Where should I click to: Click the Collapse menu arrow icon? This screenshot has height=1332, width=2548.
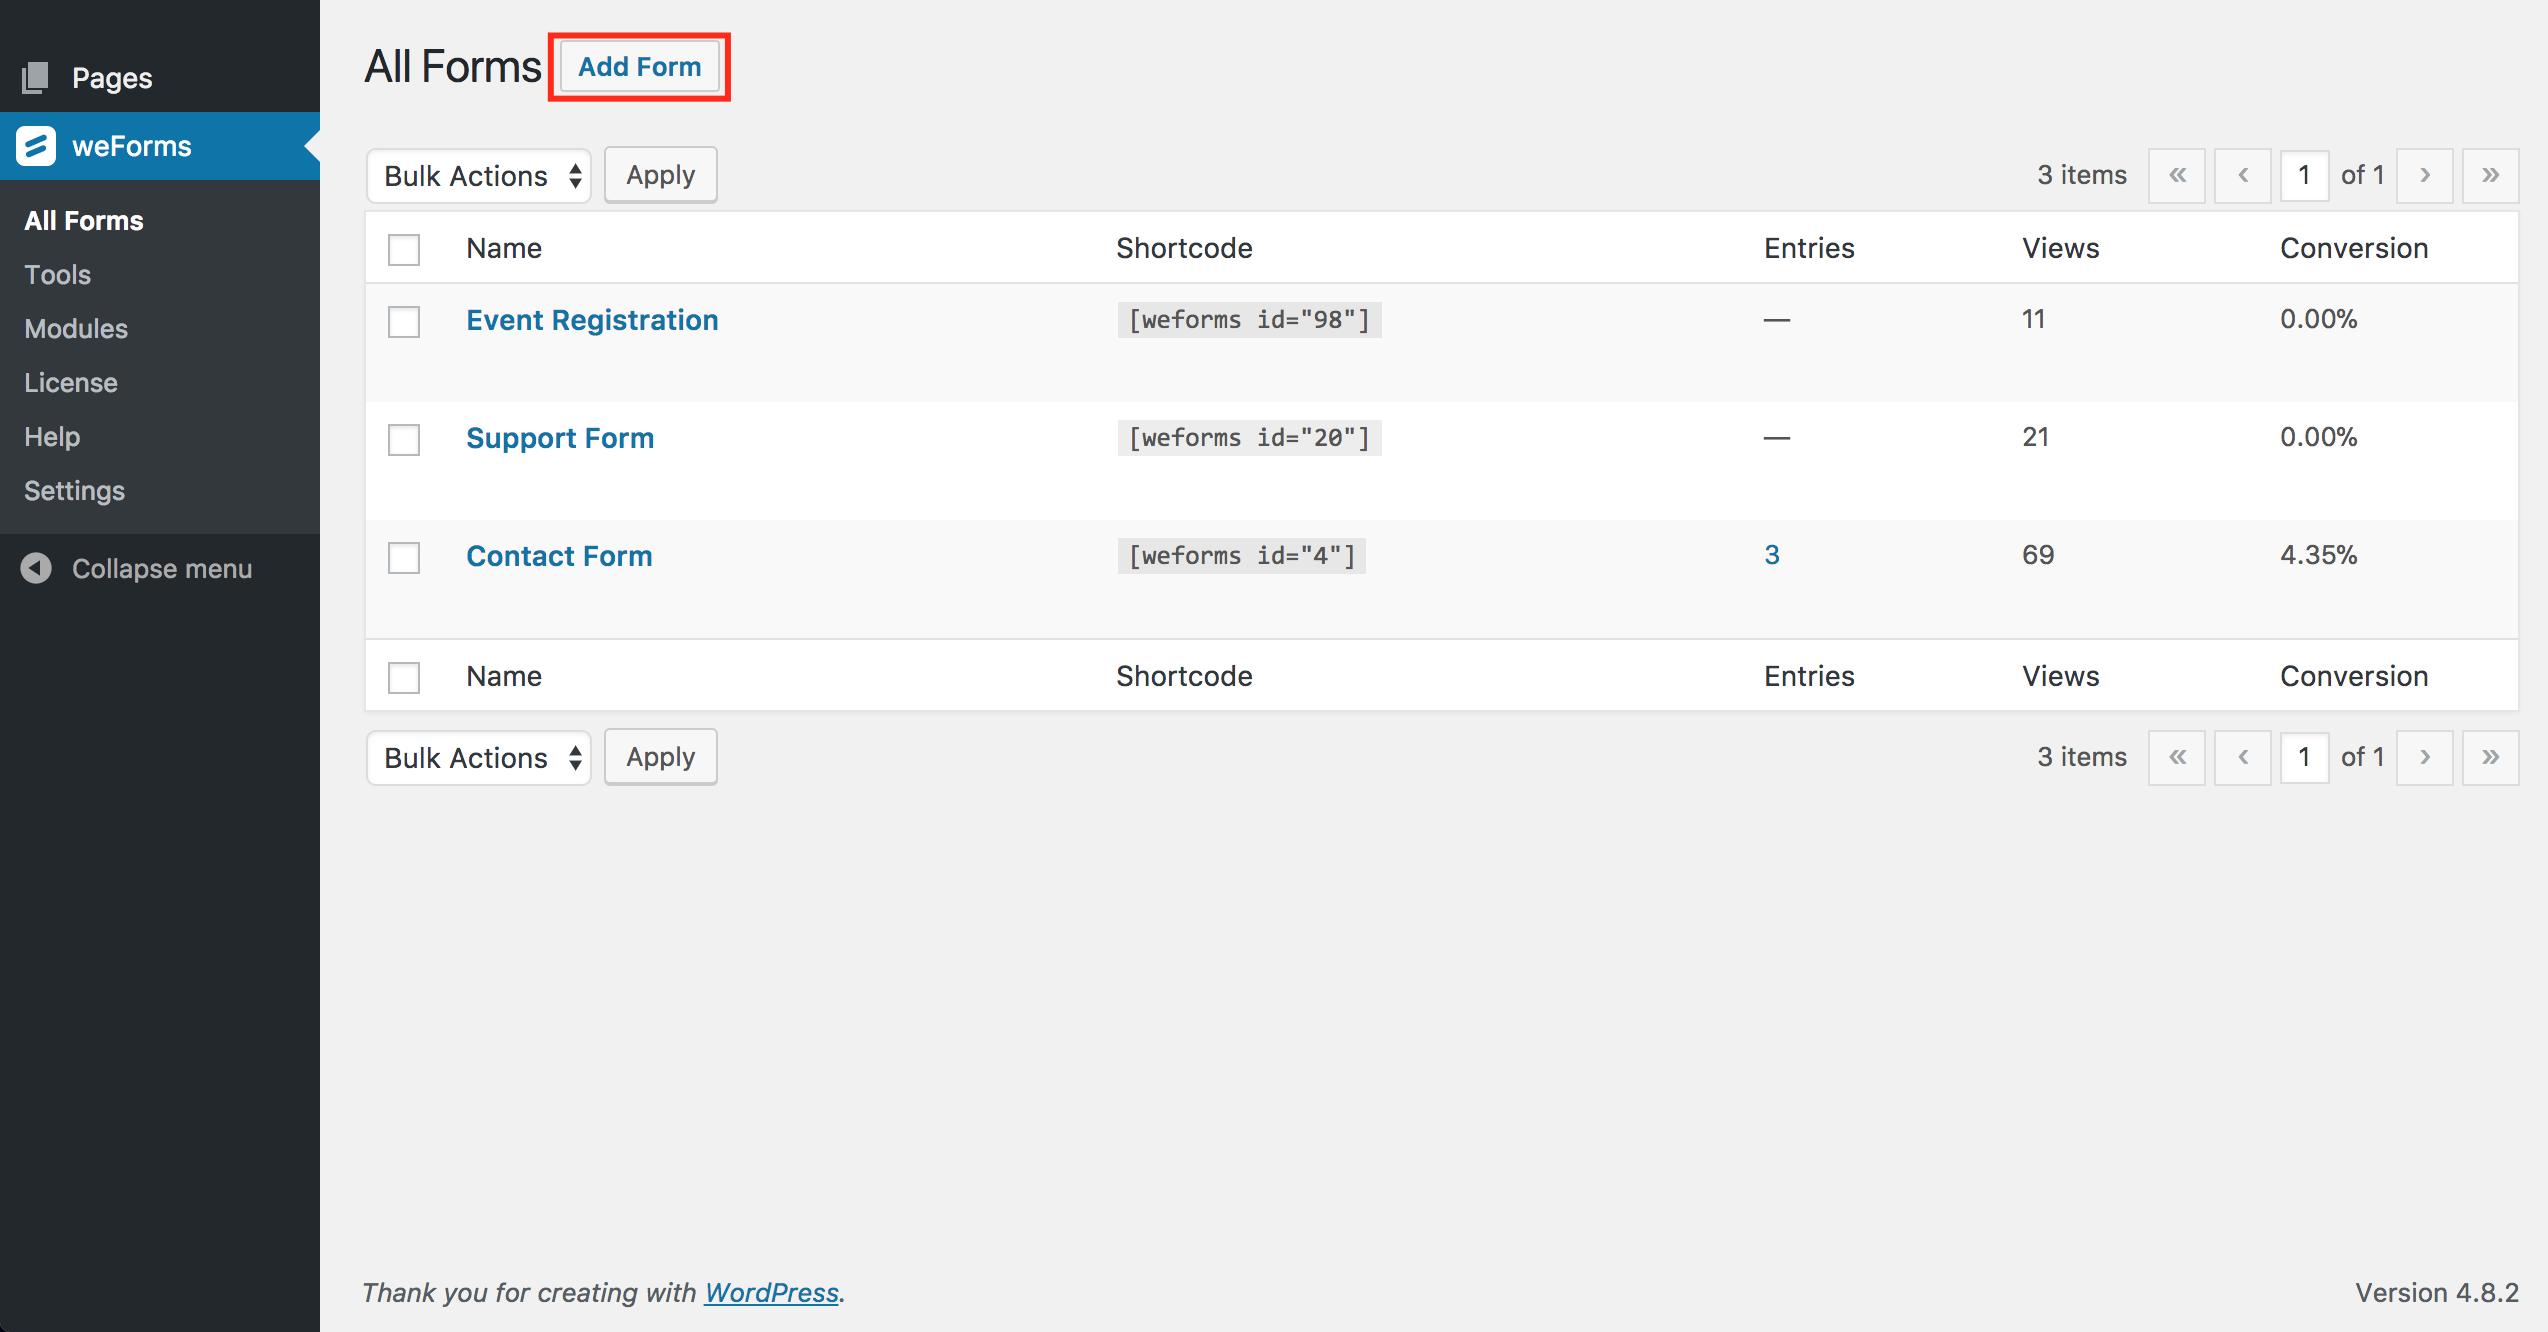36,568
